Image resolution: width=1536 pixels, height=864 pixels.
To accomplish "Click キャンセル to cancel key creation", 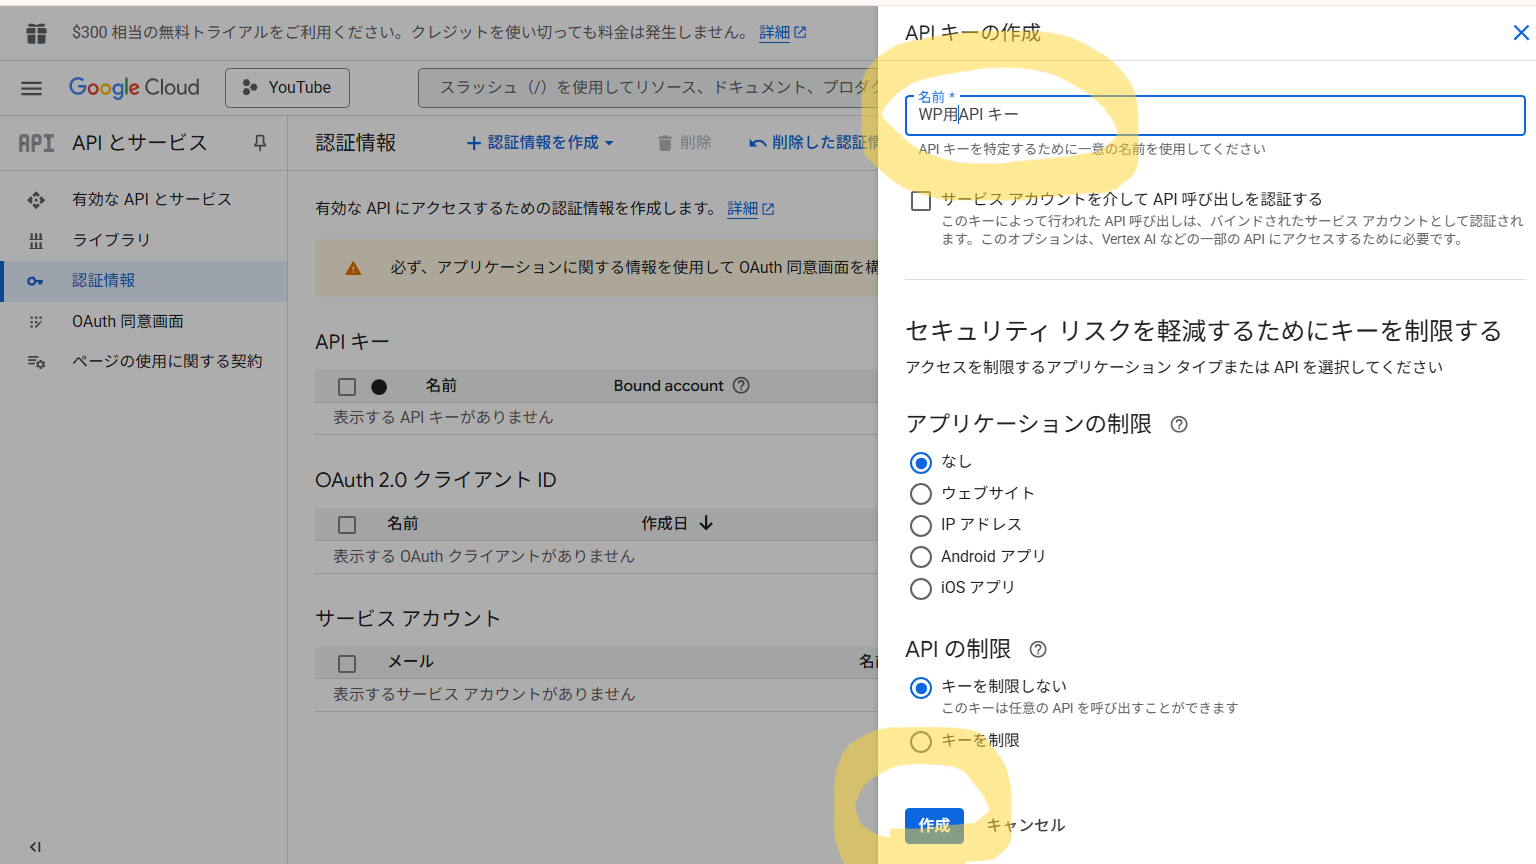I will click(1026, 825).
